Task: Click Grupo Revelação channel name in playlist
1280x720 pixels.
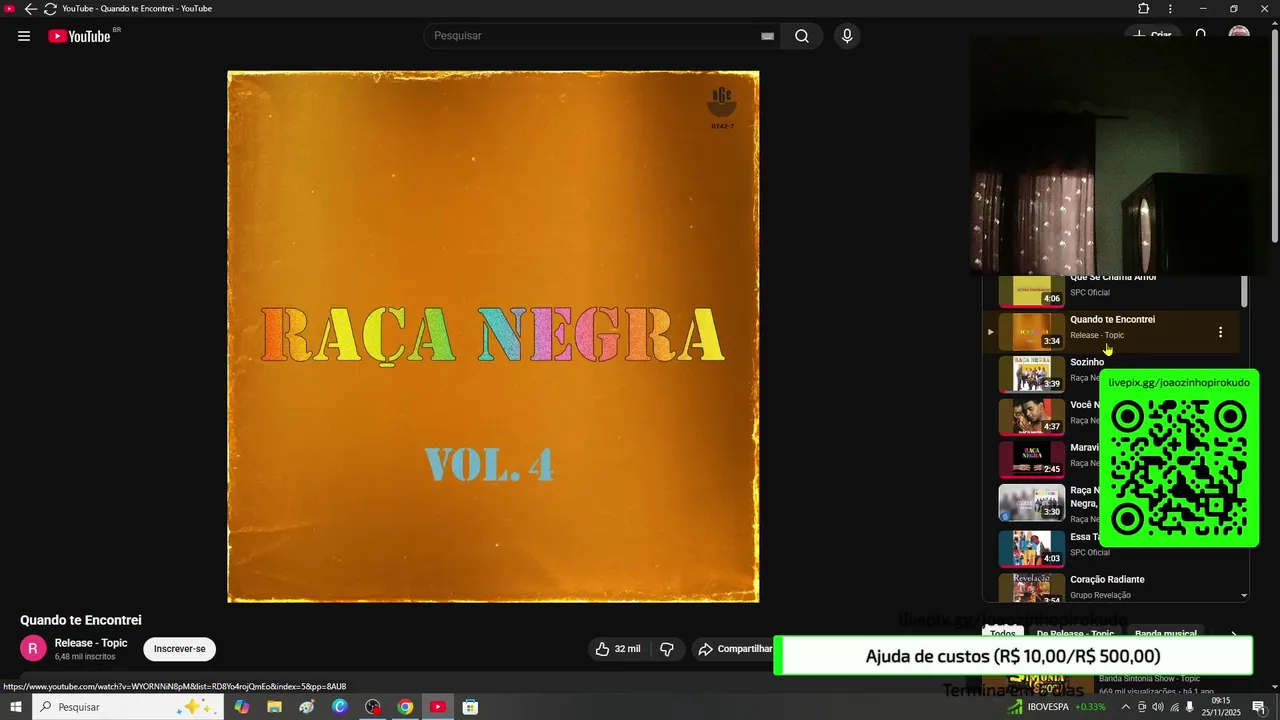Action: click(x=1100, y=595)
